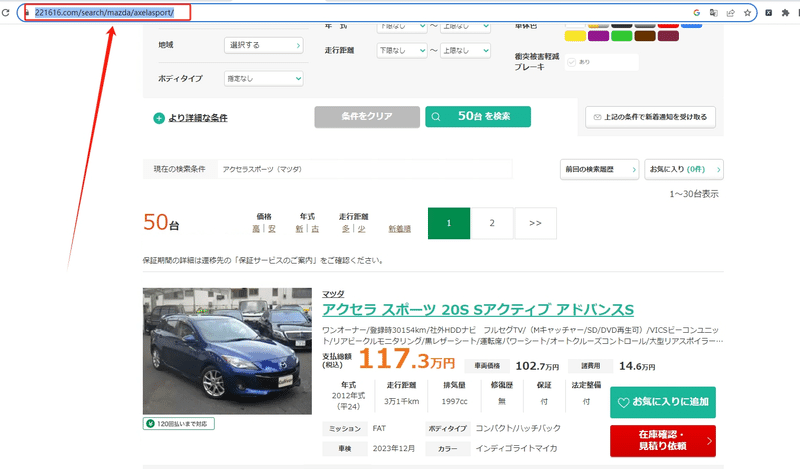The width and height of the screenshot is (800, 469).
Task: Click the yen icon on 120回払い badge
Action: point(150,424)
